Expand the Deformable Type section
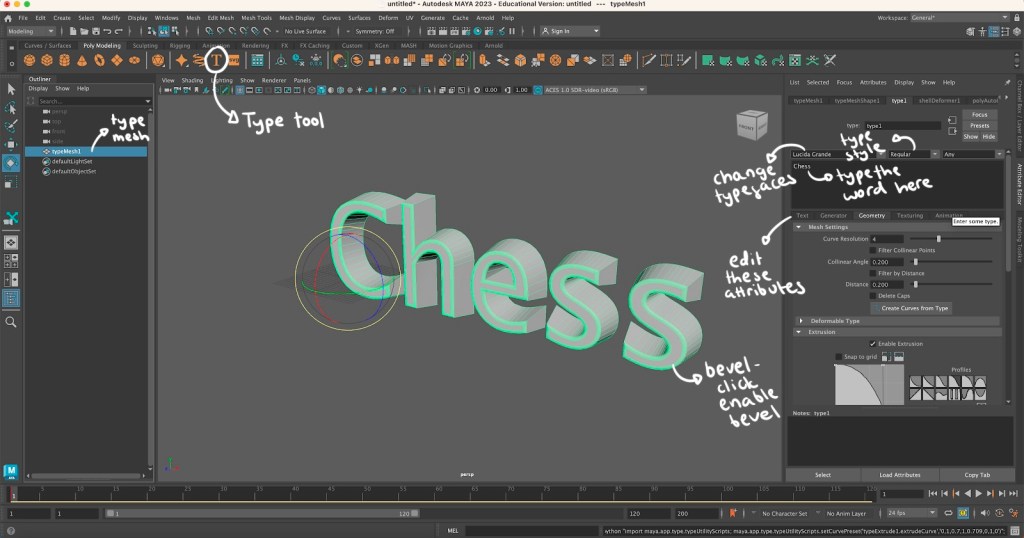Image resolution: width=1024 pixels, height=538 pixels. 800,320
